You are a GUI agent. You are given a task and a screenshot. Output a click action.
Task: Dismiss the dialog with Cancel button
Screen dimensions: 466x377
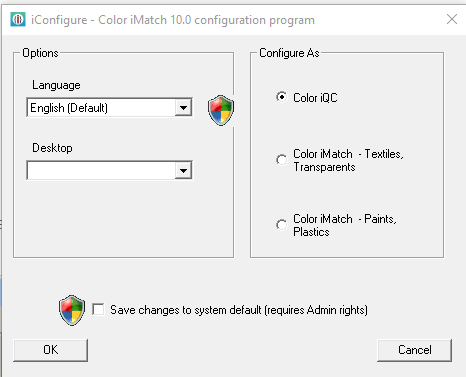click(414, 350)
